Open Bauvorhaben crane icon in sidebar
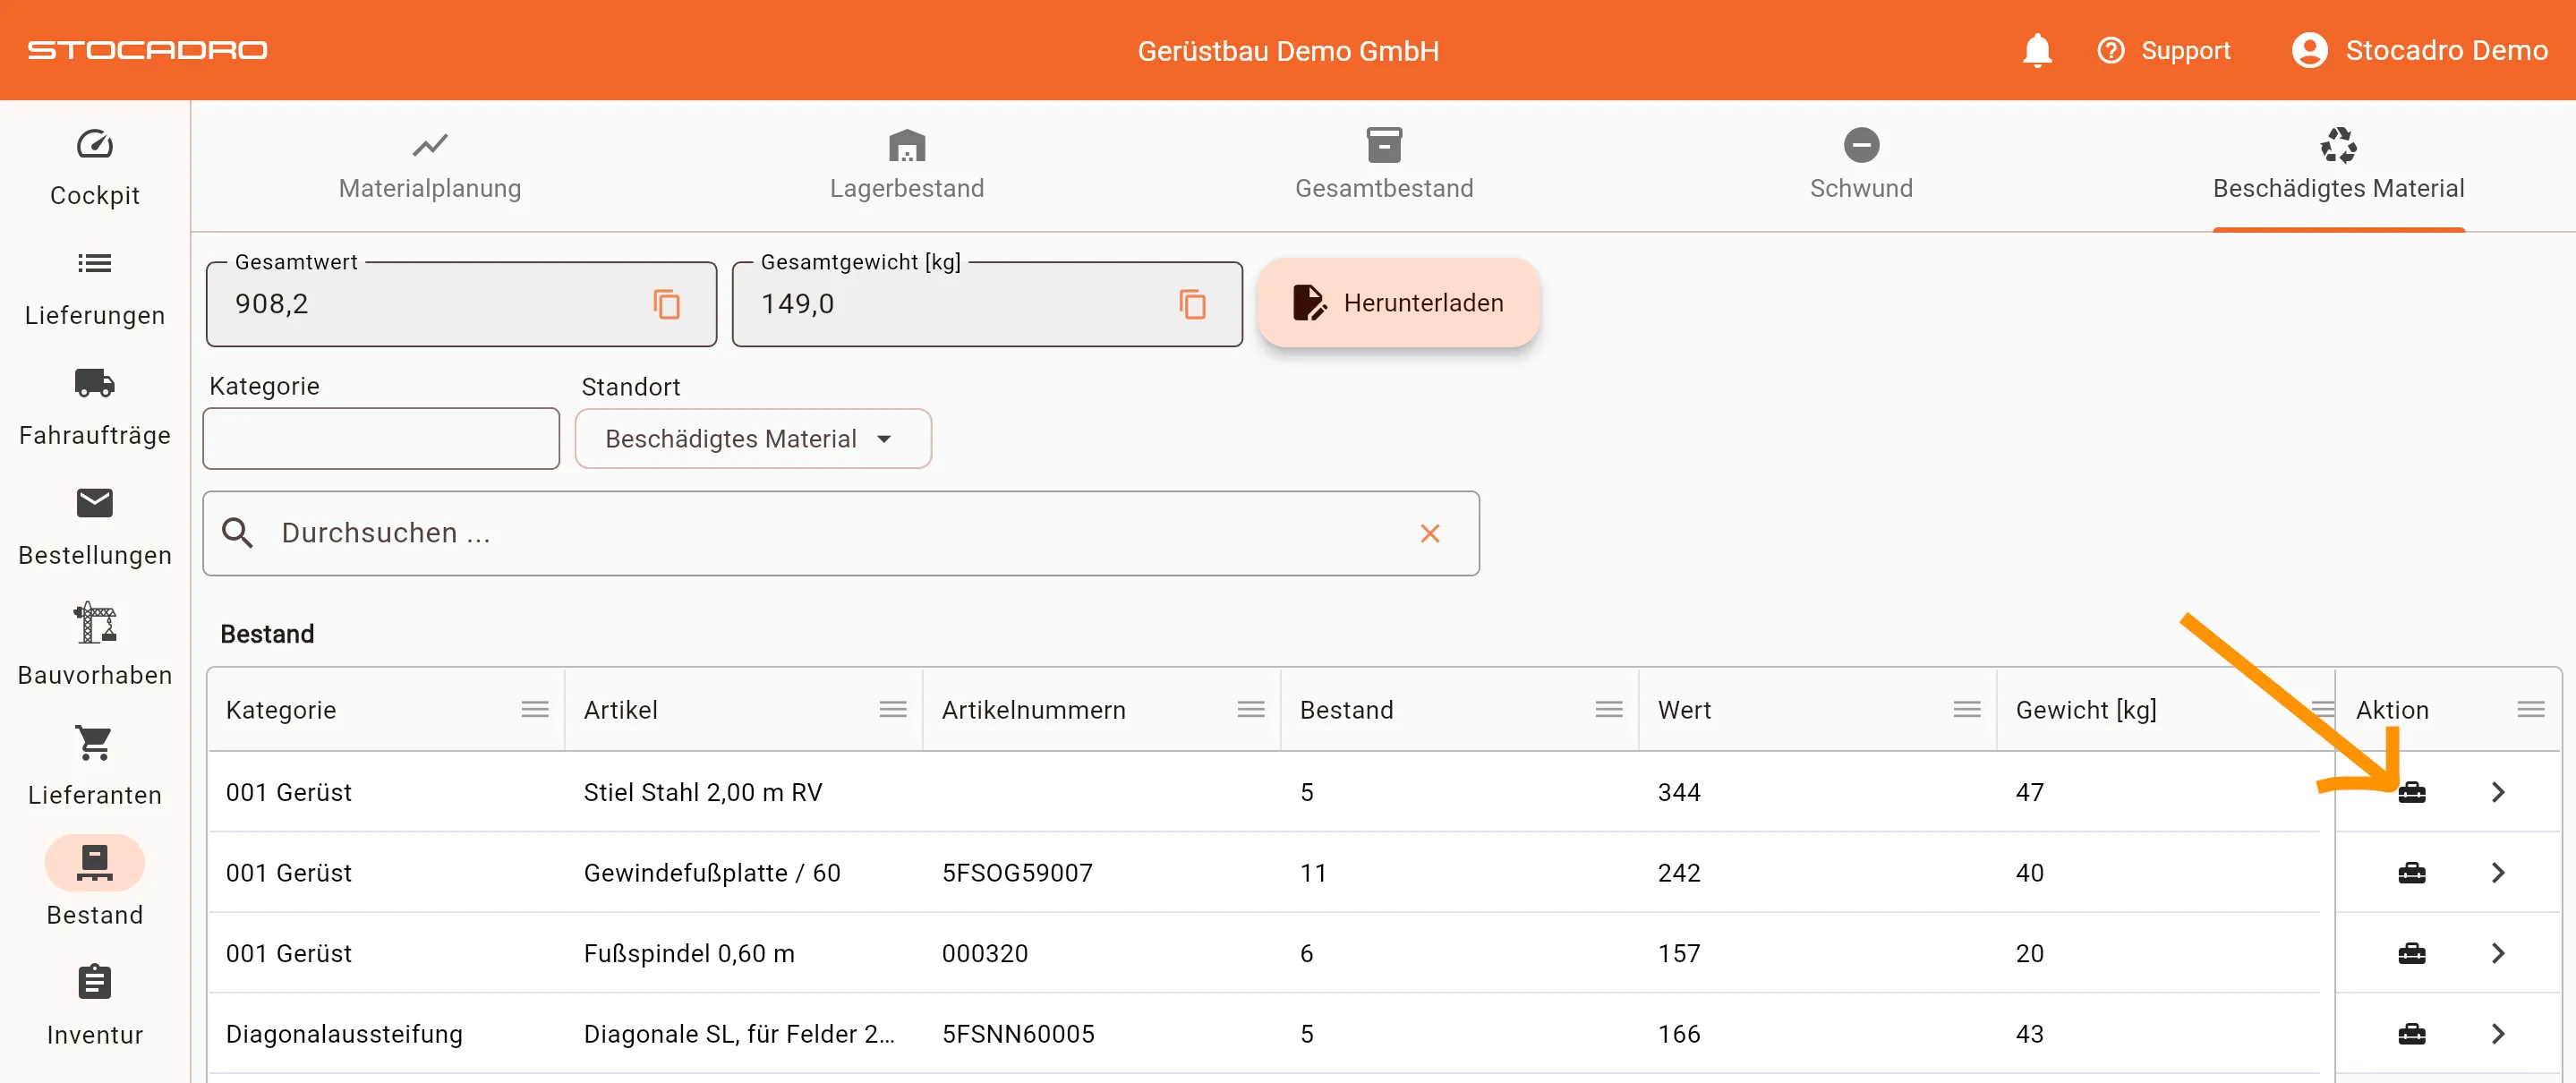The image size is (2576, 1083). (95, 623)
